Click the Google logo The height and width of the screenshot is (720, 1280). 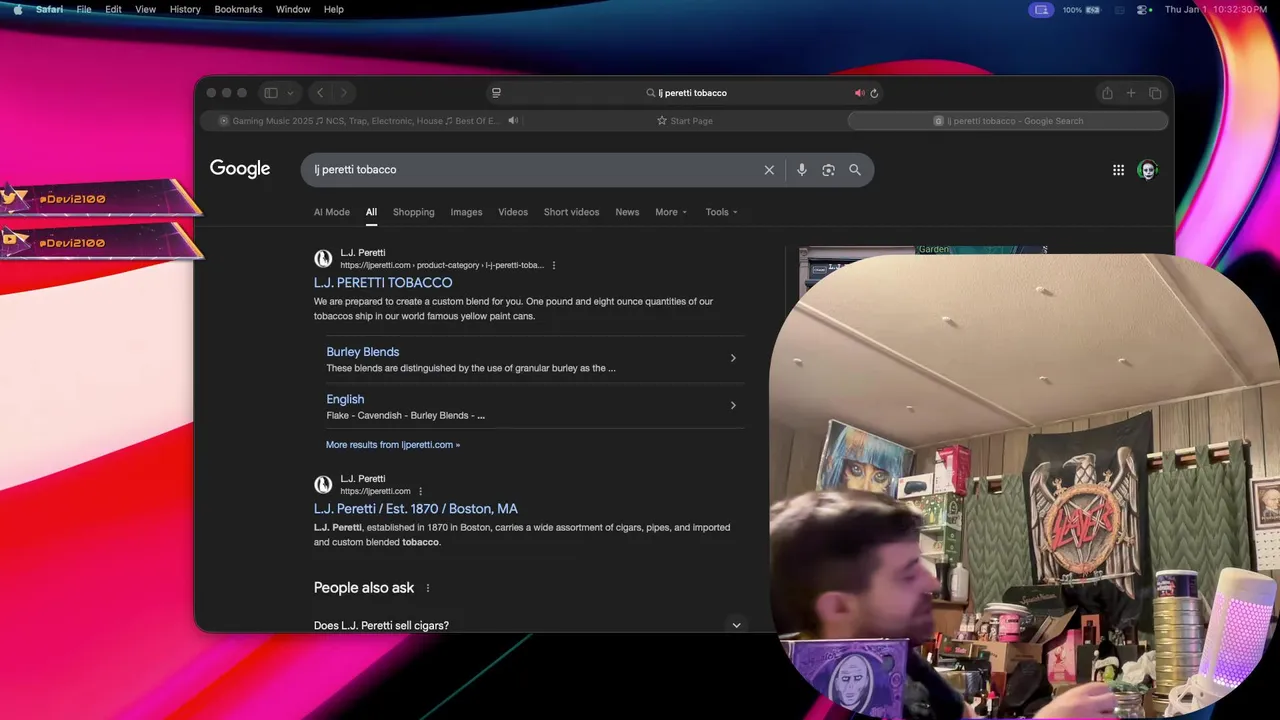(x=240, y=169)
